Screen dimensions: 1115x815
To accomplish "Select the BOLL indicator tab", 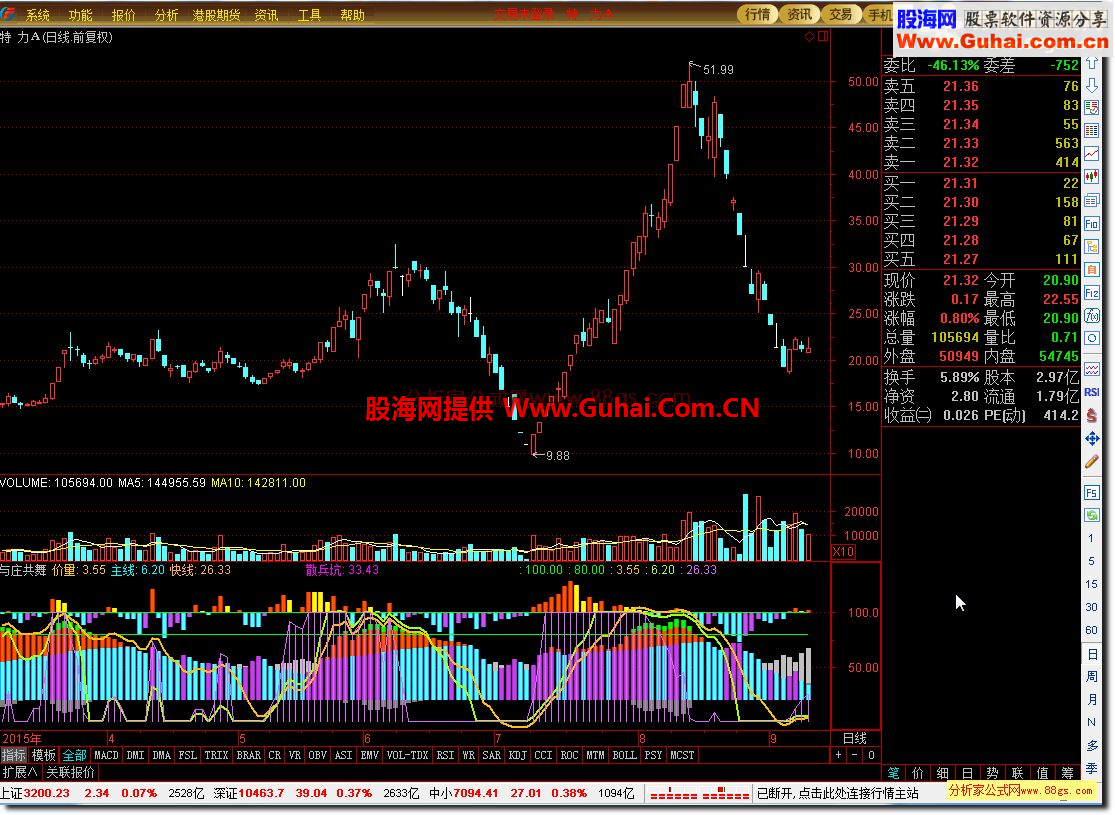I will coord(624,755).
